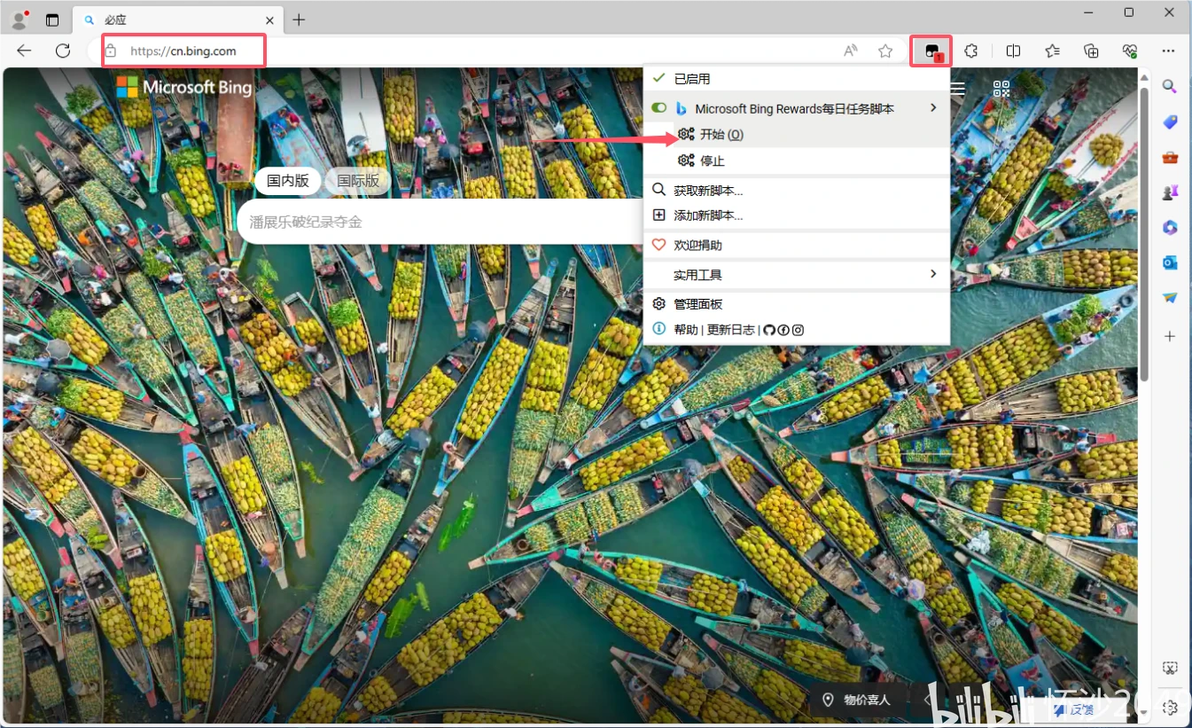
Task: Switch to 国内版 tab
Action: tap(287, 181)
